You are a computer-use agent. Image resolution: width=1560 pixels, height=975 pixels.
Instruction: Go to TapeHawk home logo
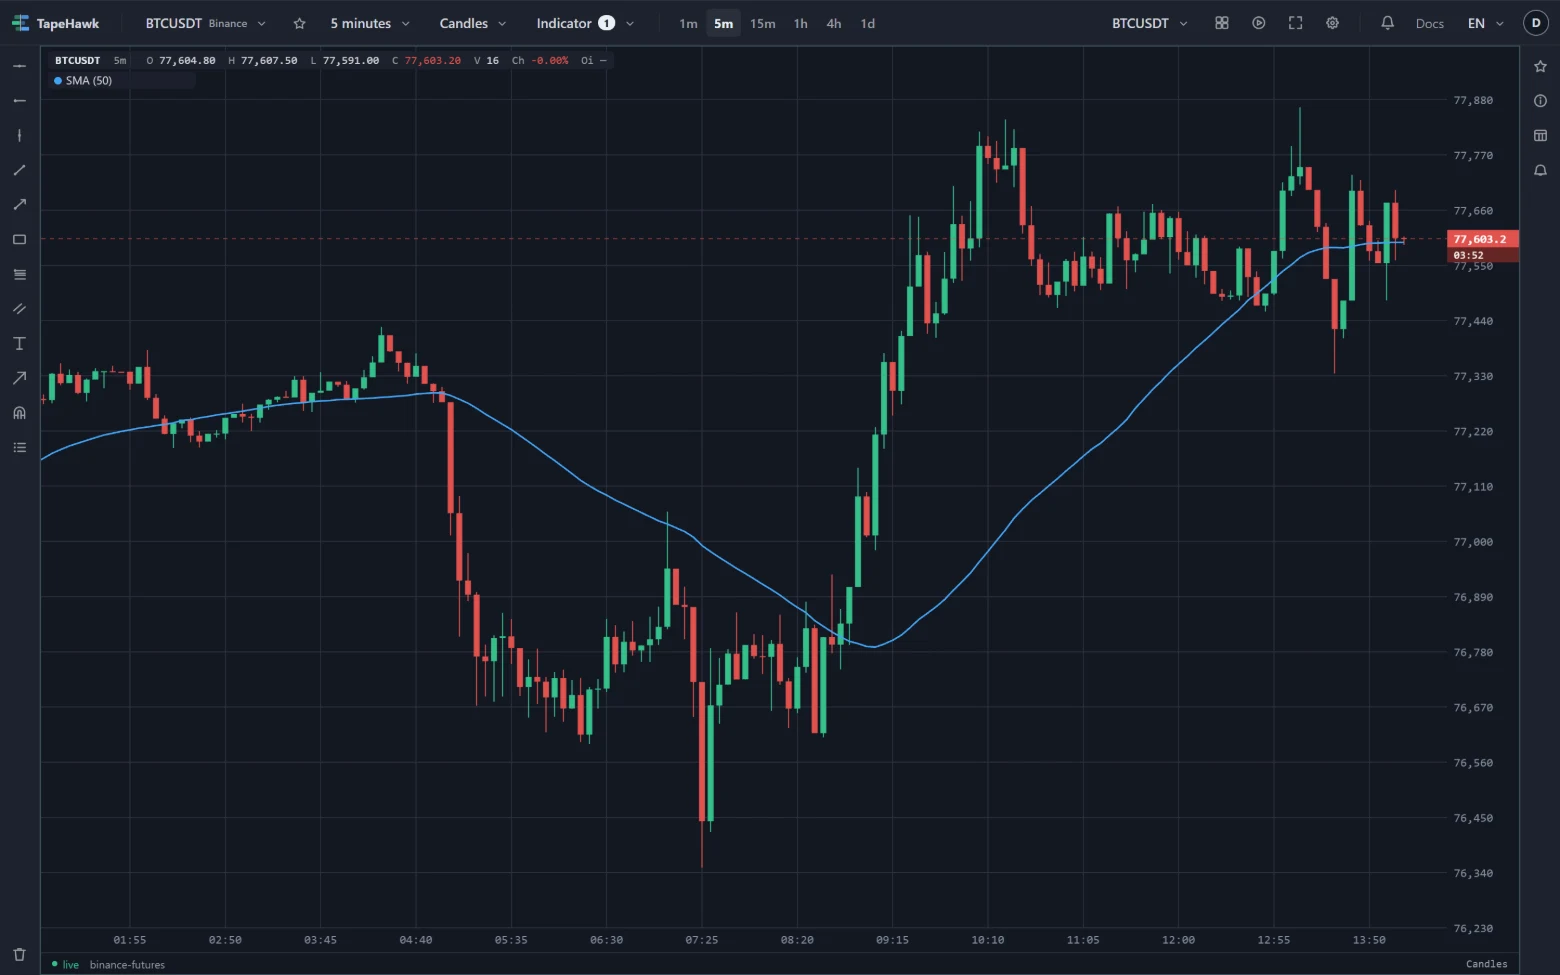(x=56, y=23)
